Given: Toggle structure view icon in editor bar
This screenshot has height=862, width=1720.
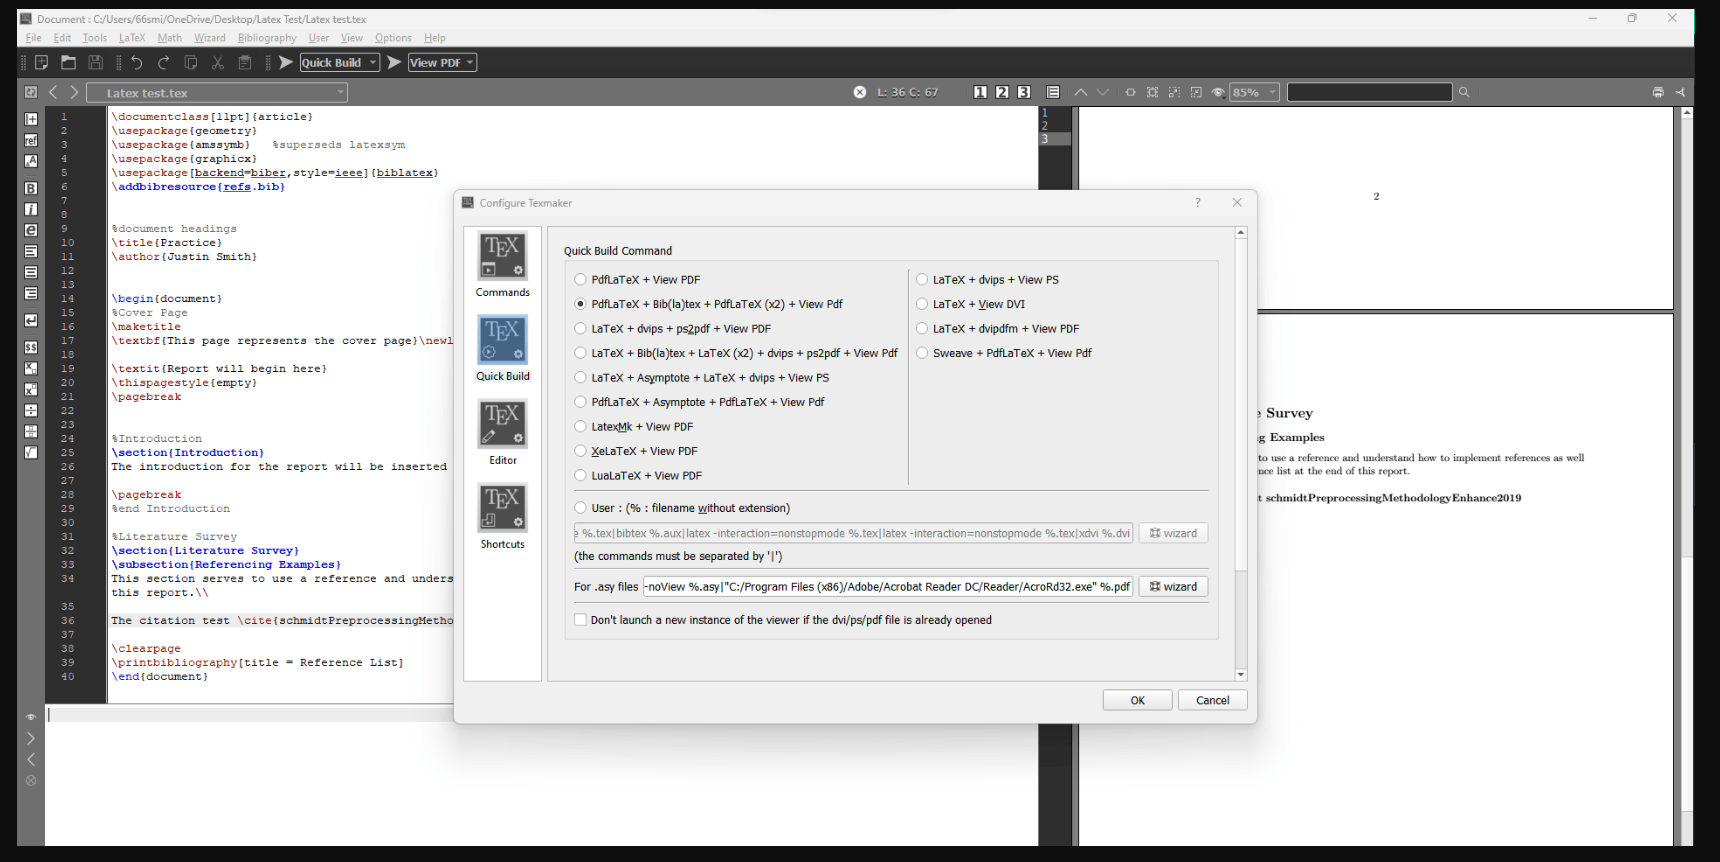Looking at the screenshot, I should pyautogui.click(x=31, y=92).
